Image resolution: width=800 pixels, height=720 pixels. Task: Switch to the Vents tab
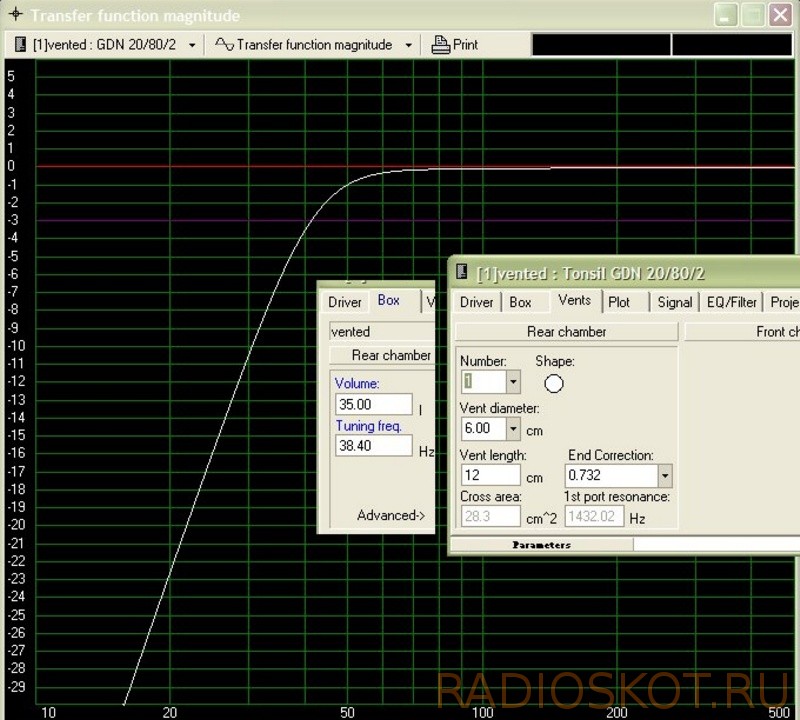[x=574, y=300]
